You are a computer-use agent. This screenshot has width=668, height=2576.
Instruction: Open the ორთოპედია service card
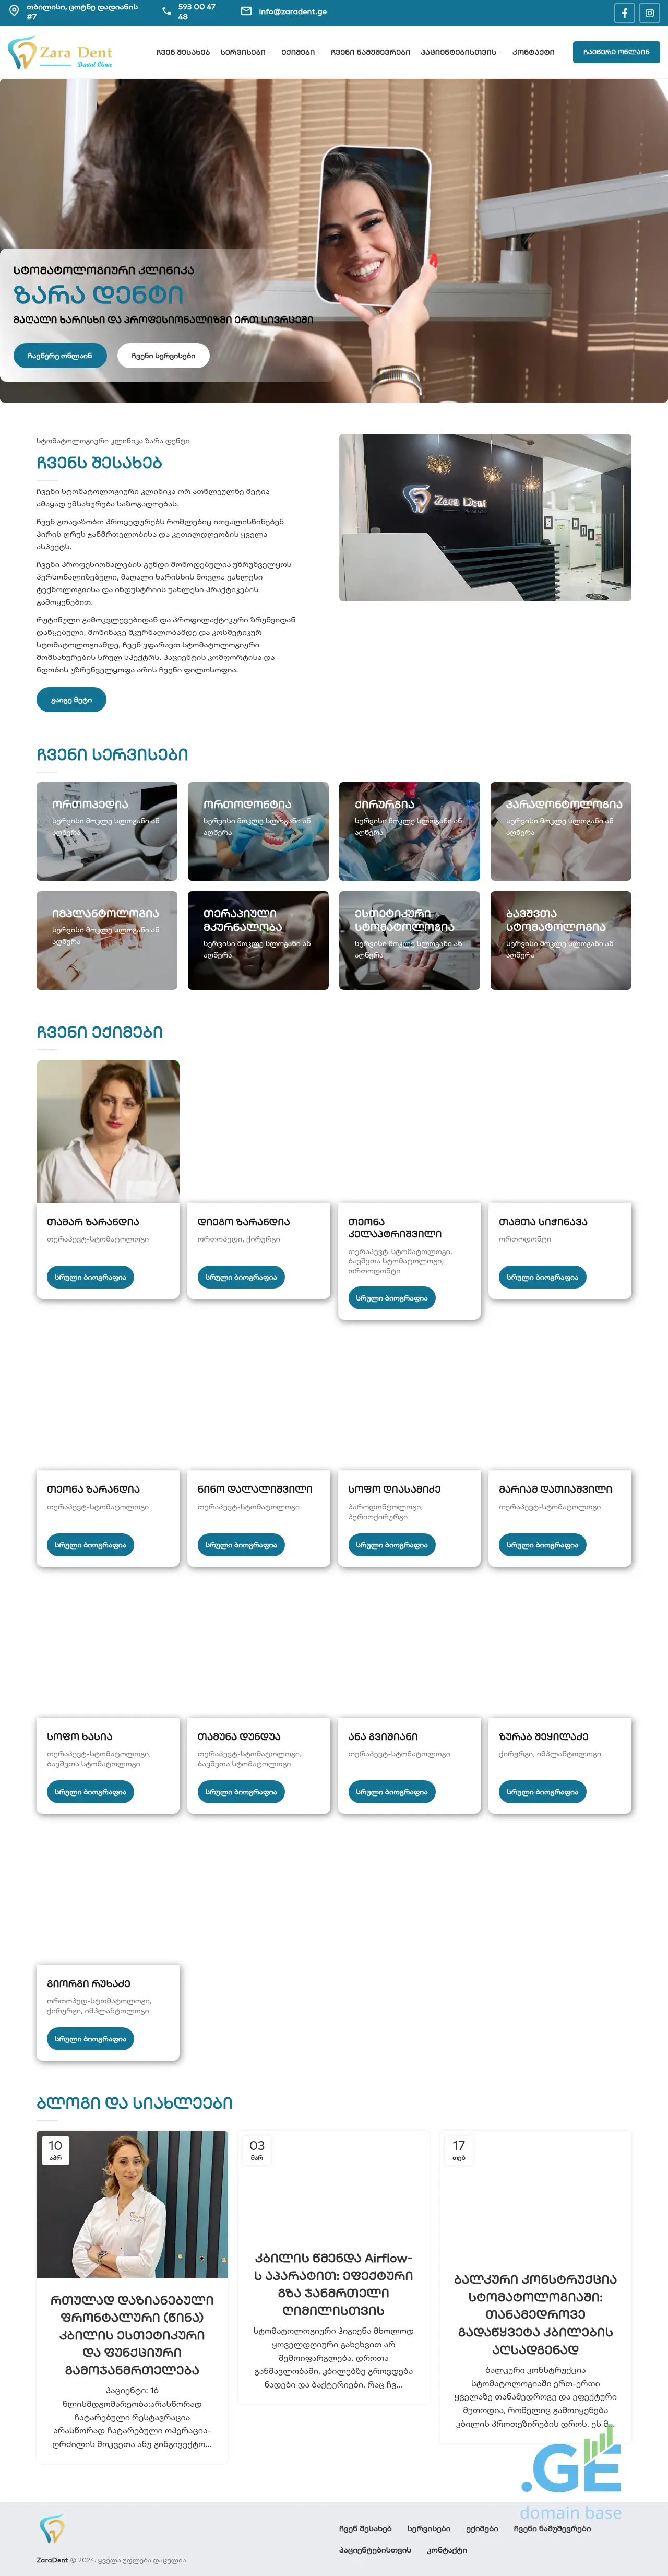(107, 831)
